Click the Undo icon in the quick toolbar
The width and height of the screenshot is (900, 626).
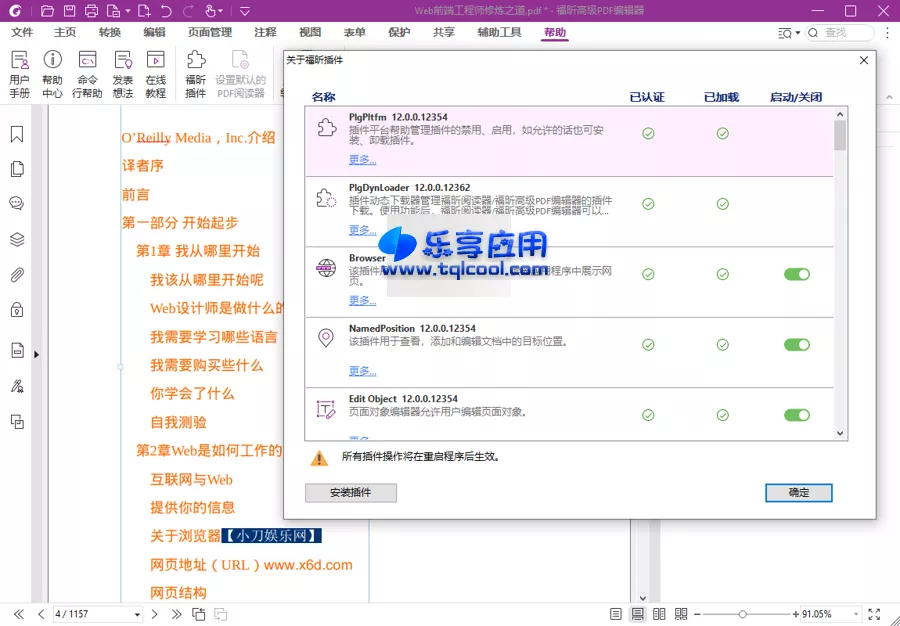166,10
